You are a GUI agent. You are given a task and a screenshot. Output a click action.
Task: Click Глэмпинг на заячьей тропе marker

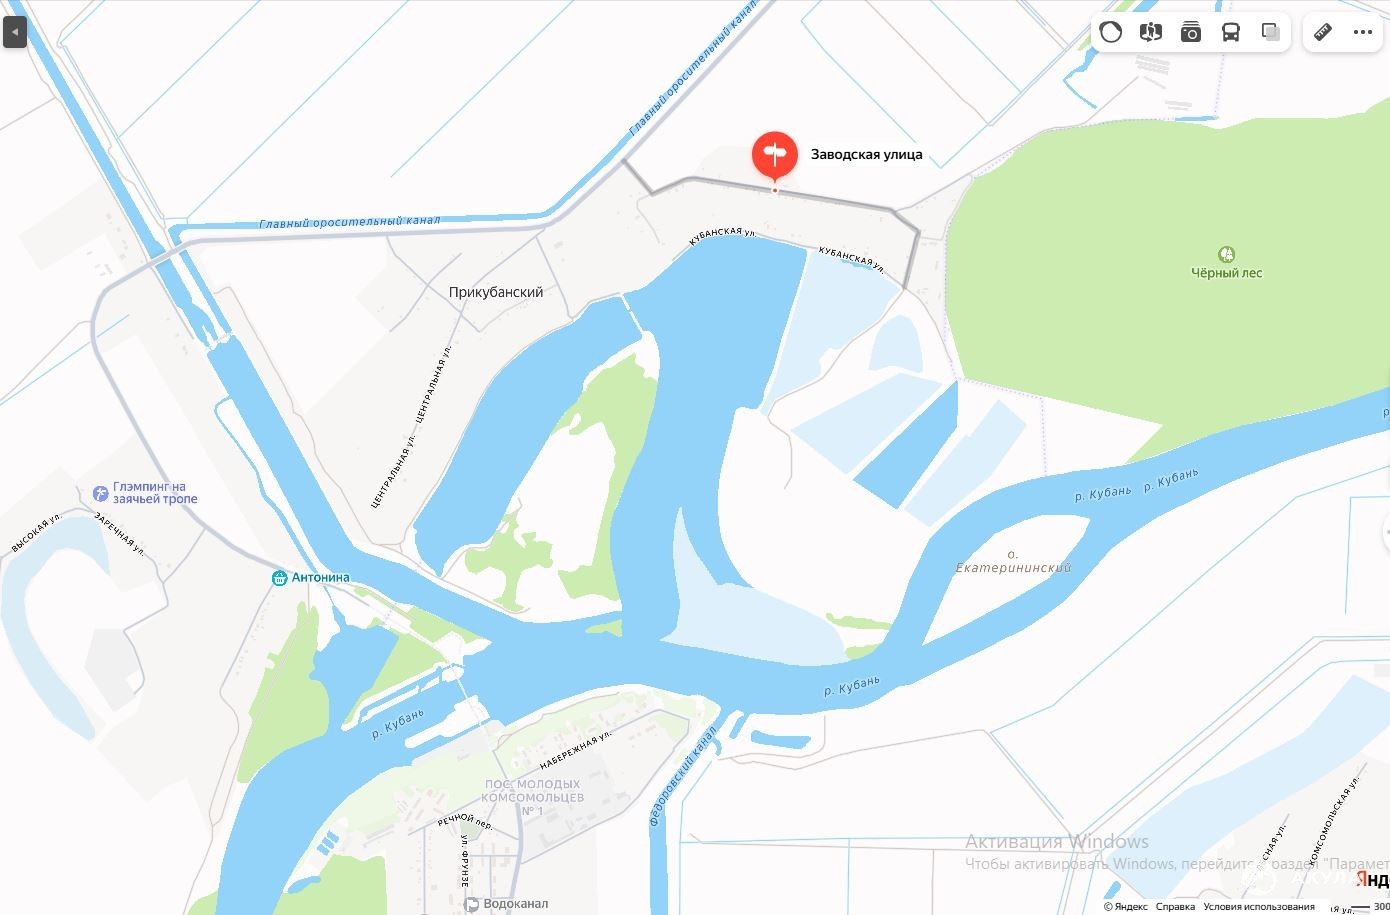[x=100, y=493]
